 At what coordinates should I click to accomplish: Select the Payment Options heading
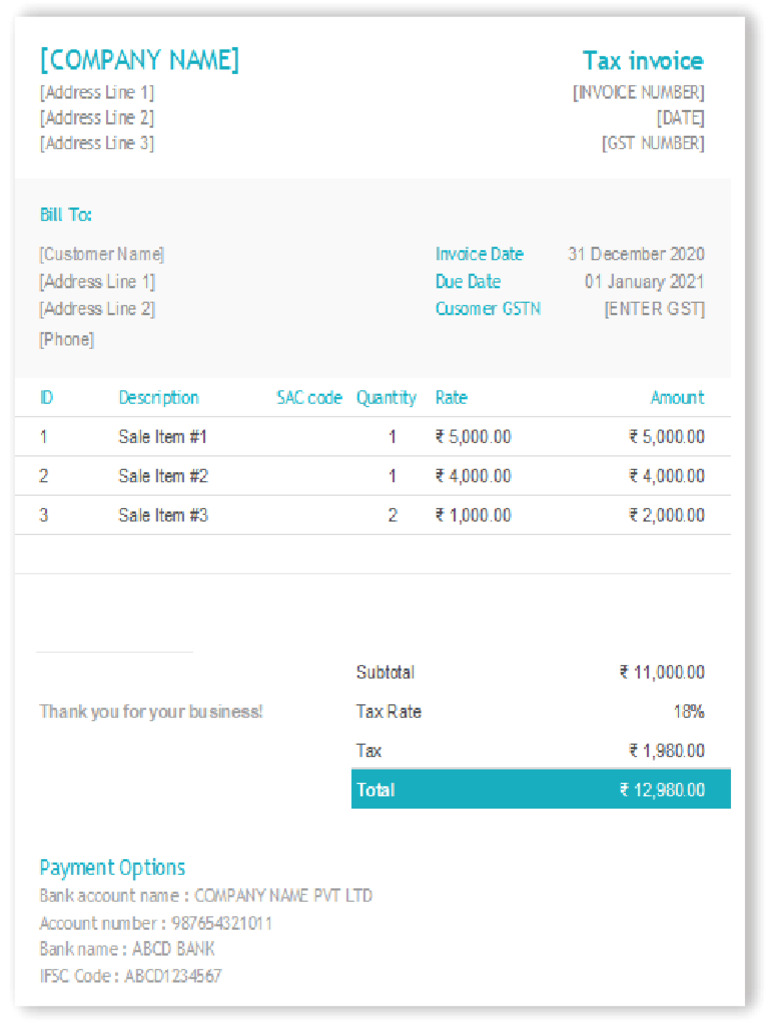112,867
